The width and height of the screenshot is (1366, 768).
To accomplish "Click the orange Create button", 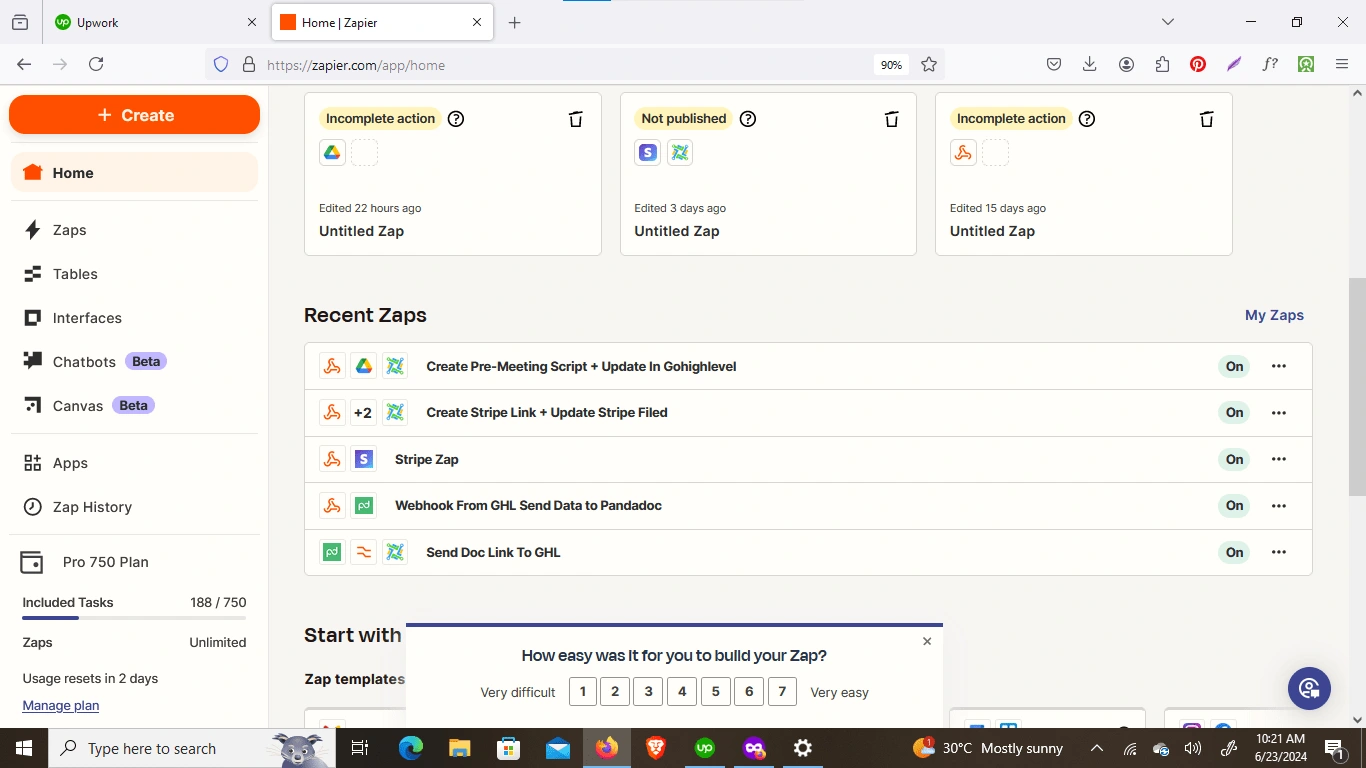I will point(134,115).
